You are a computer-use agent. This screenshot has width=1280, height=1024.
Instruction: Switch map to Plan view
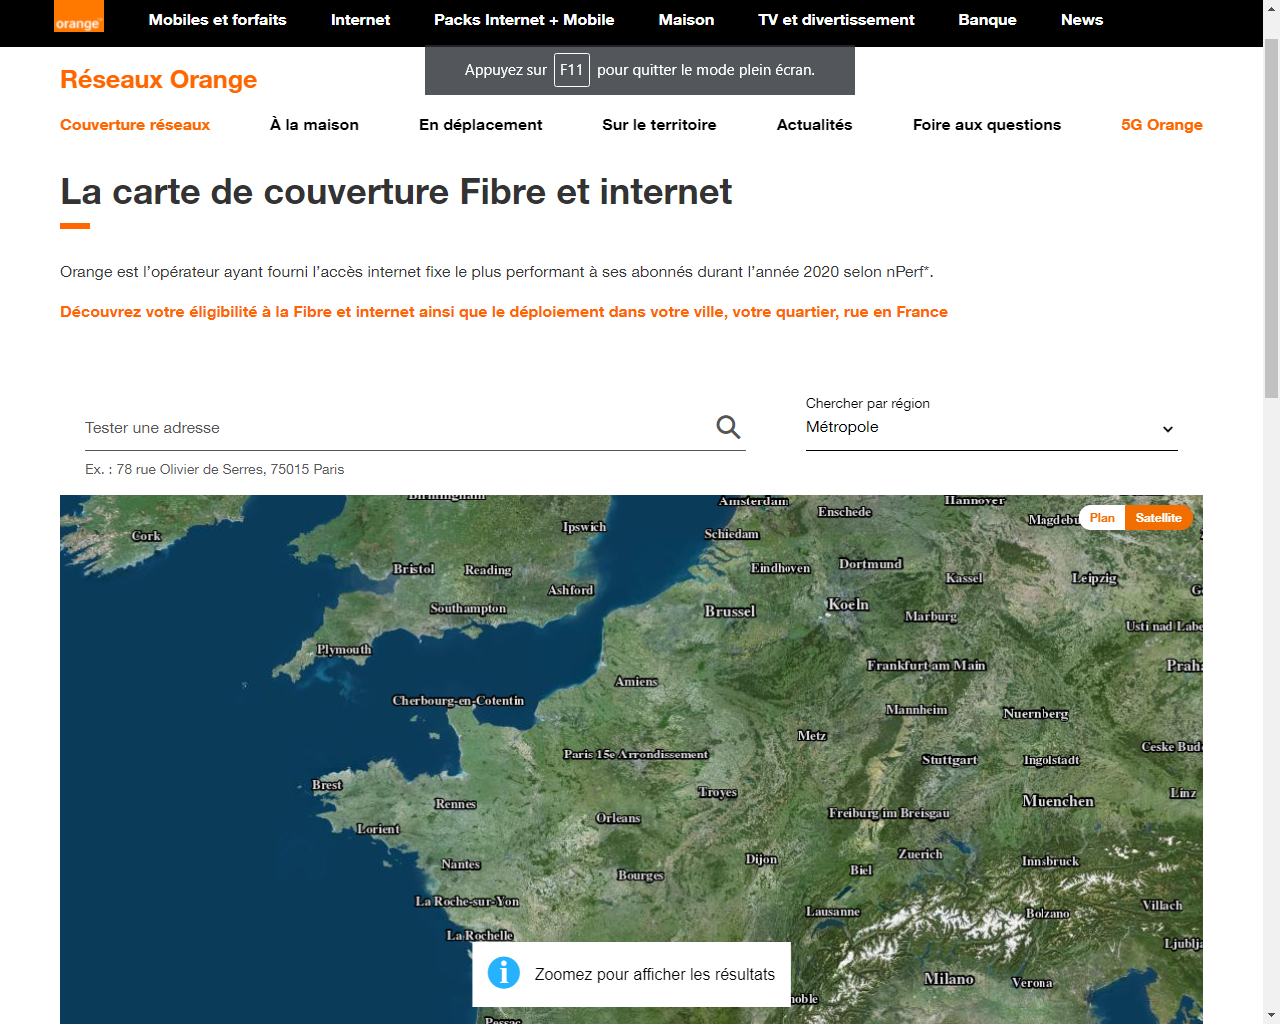[x=1102, y=518]
